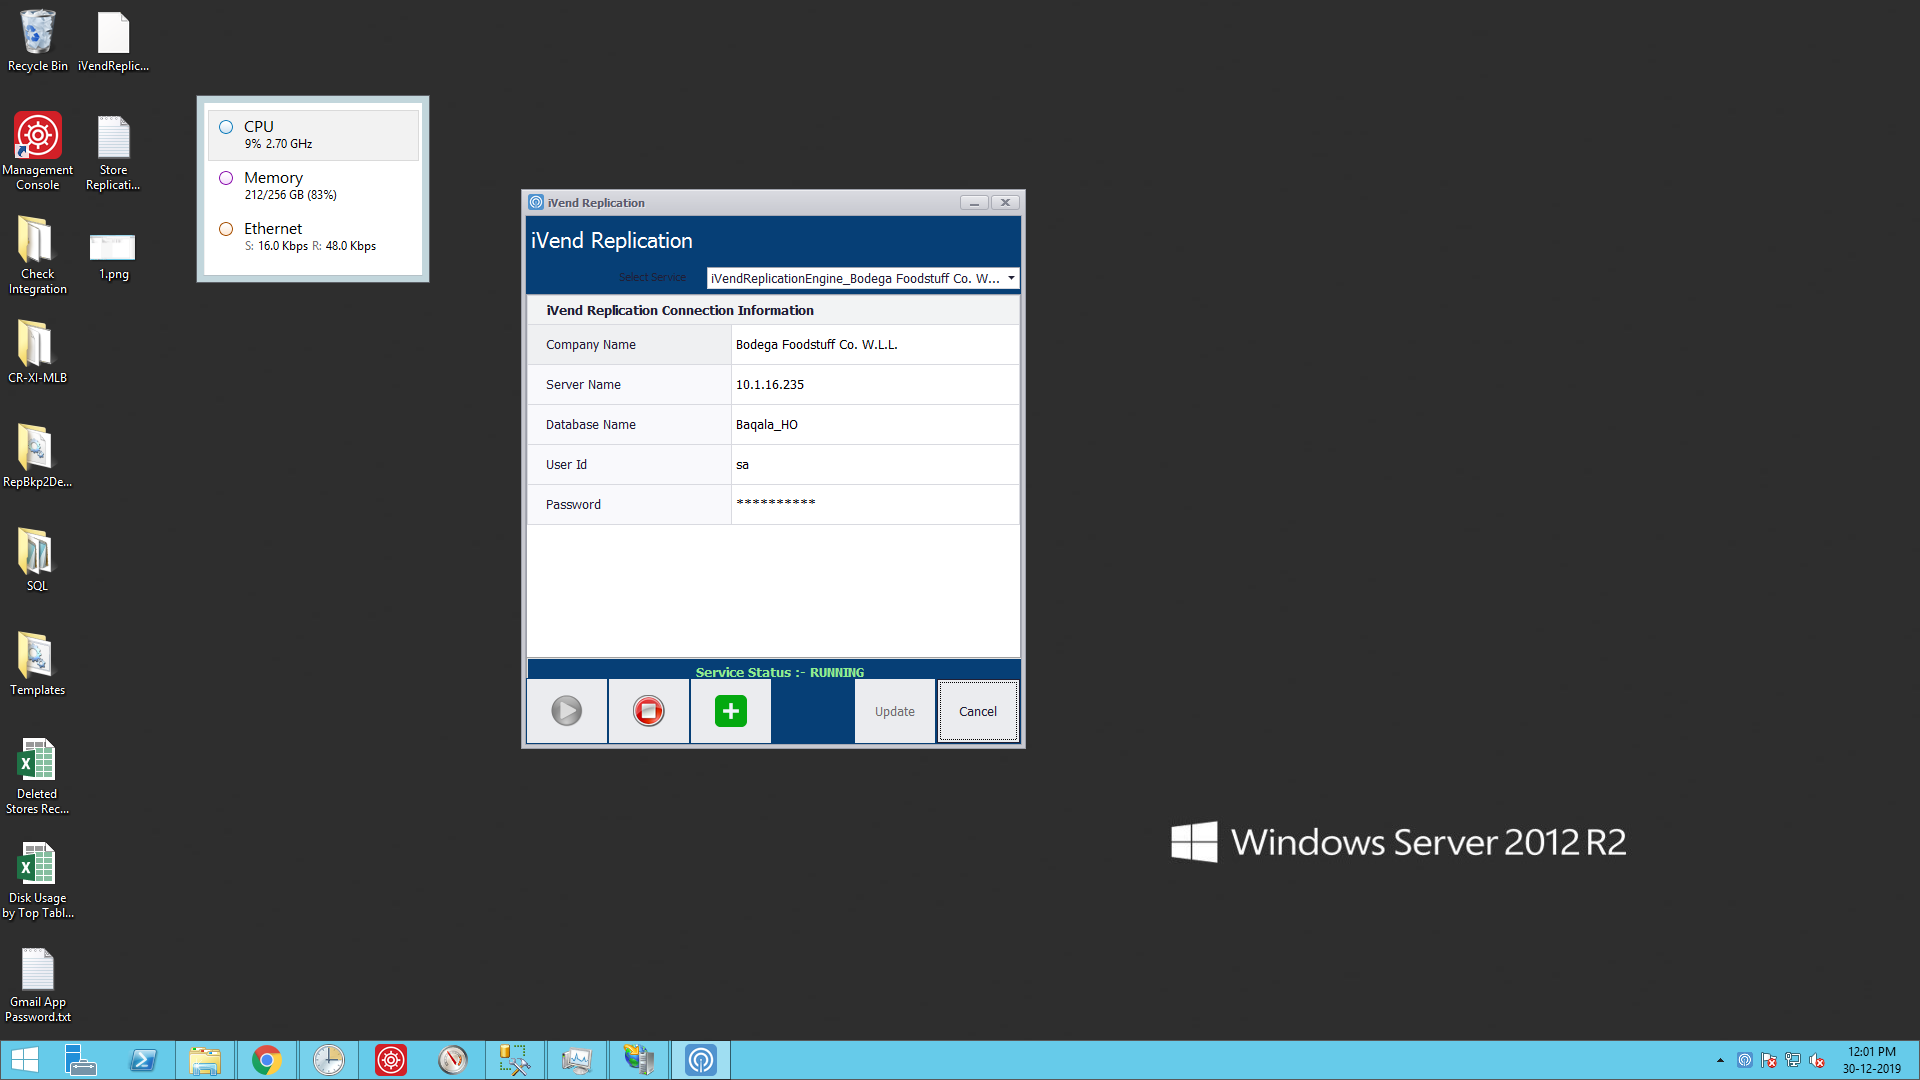The image size is (1920, 1080).
Task: Select the Ethernet radio option
Action: click(x=226, y=229)
